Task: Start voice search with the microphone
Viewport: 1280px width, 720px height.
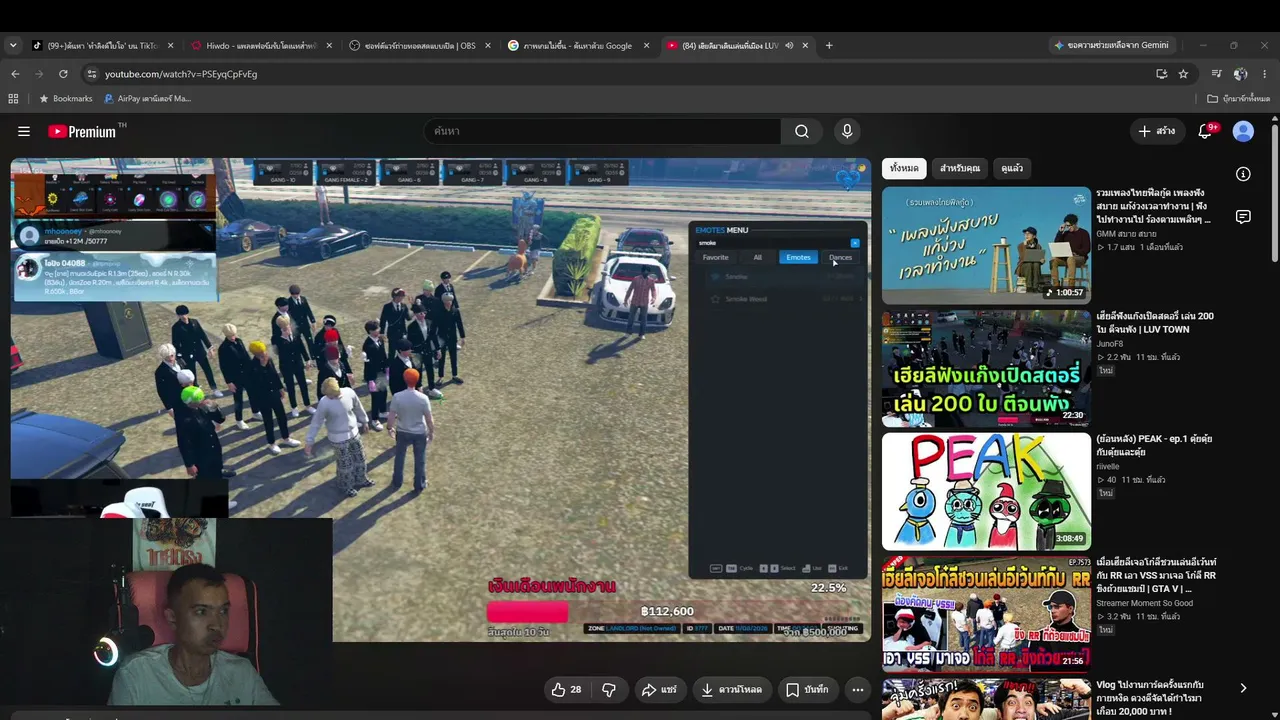Action: point(847,131)
